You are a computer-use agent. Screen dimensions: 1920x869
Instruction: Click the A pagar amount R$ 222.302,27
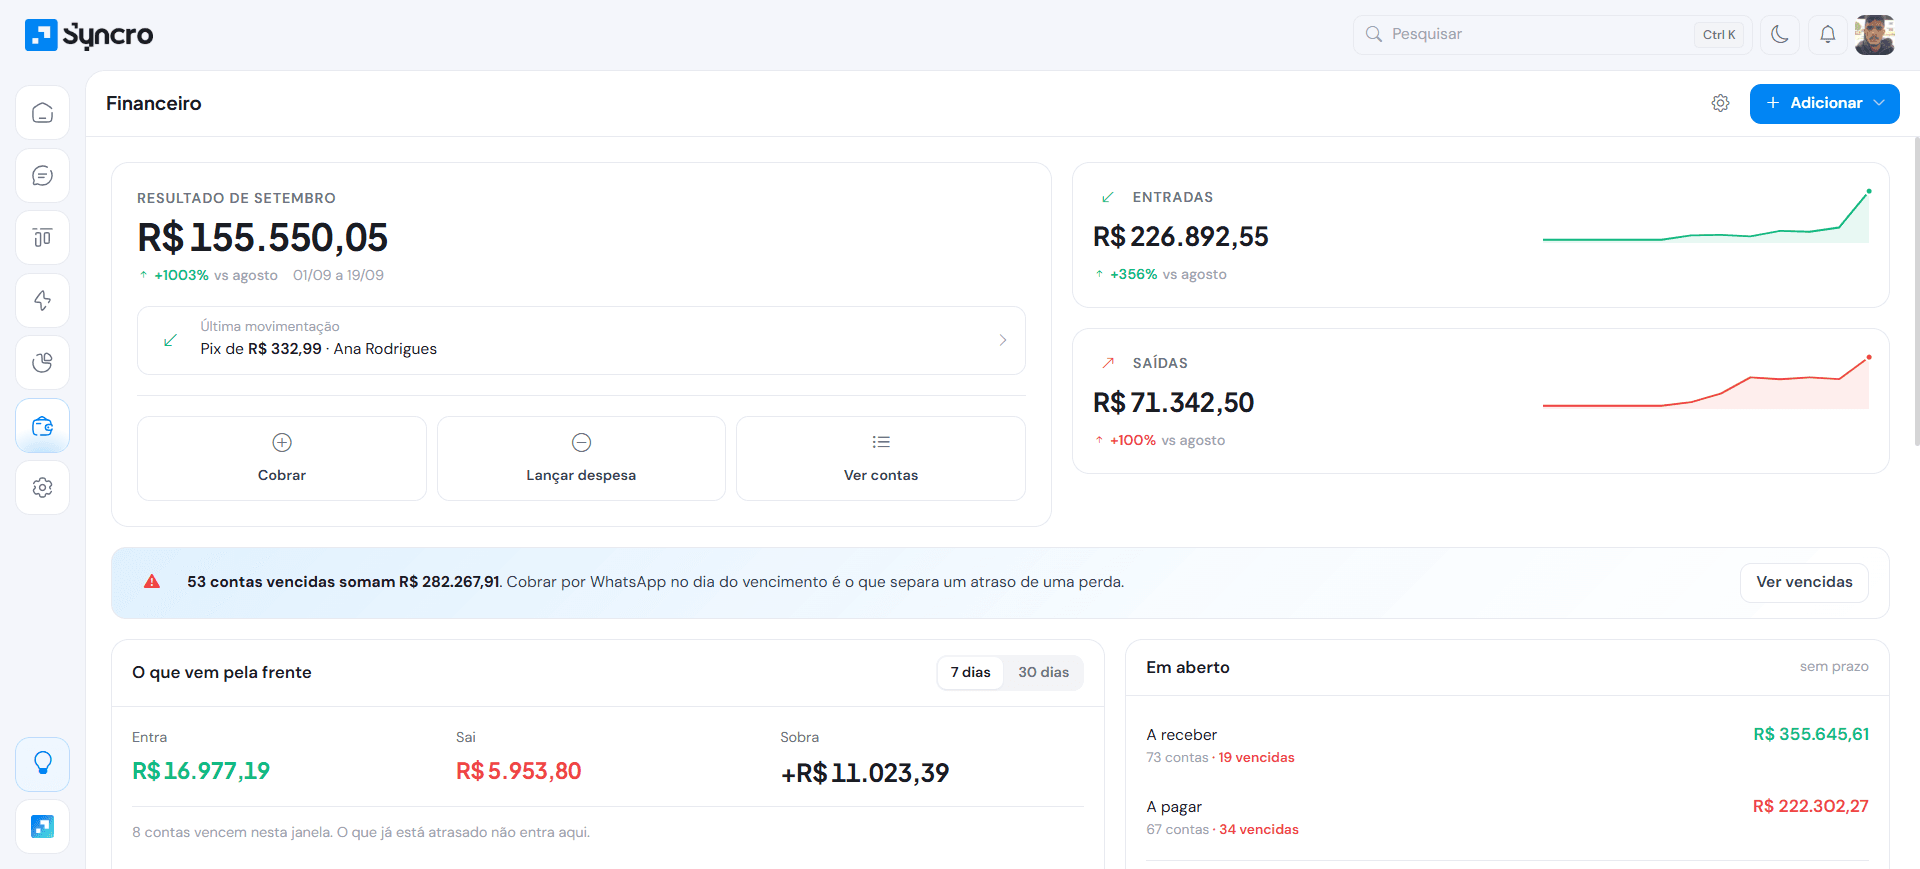click(x=1811, y=806)
